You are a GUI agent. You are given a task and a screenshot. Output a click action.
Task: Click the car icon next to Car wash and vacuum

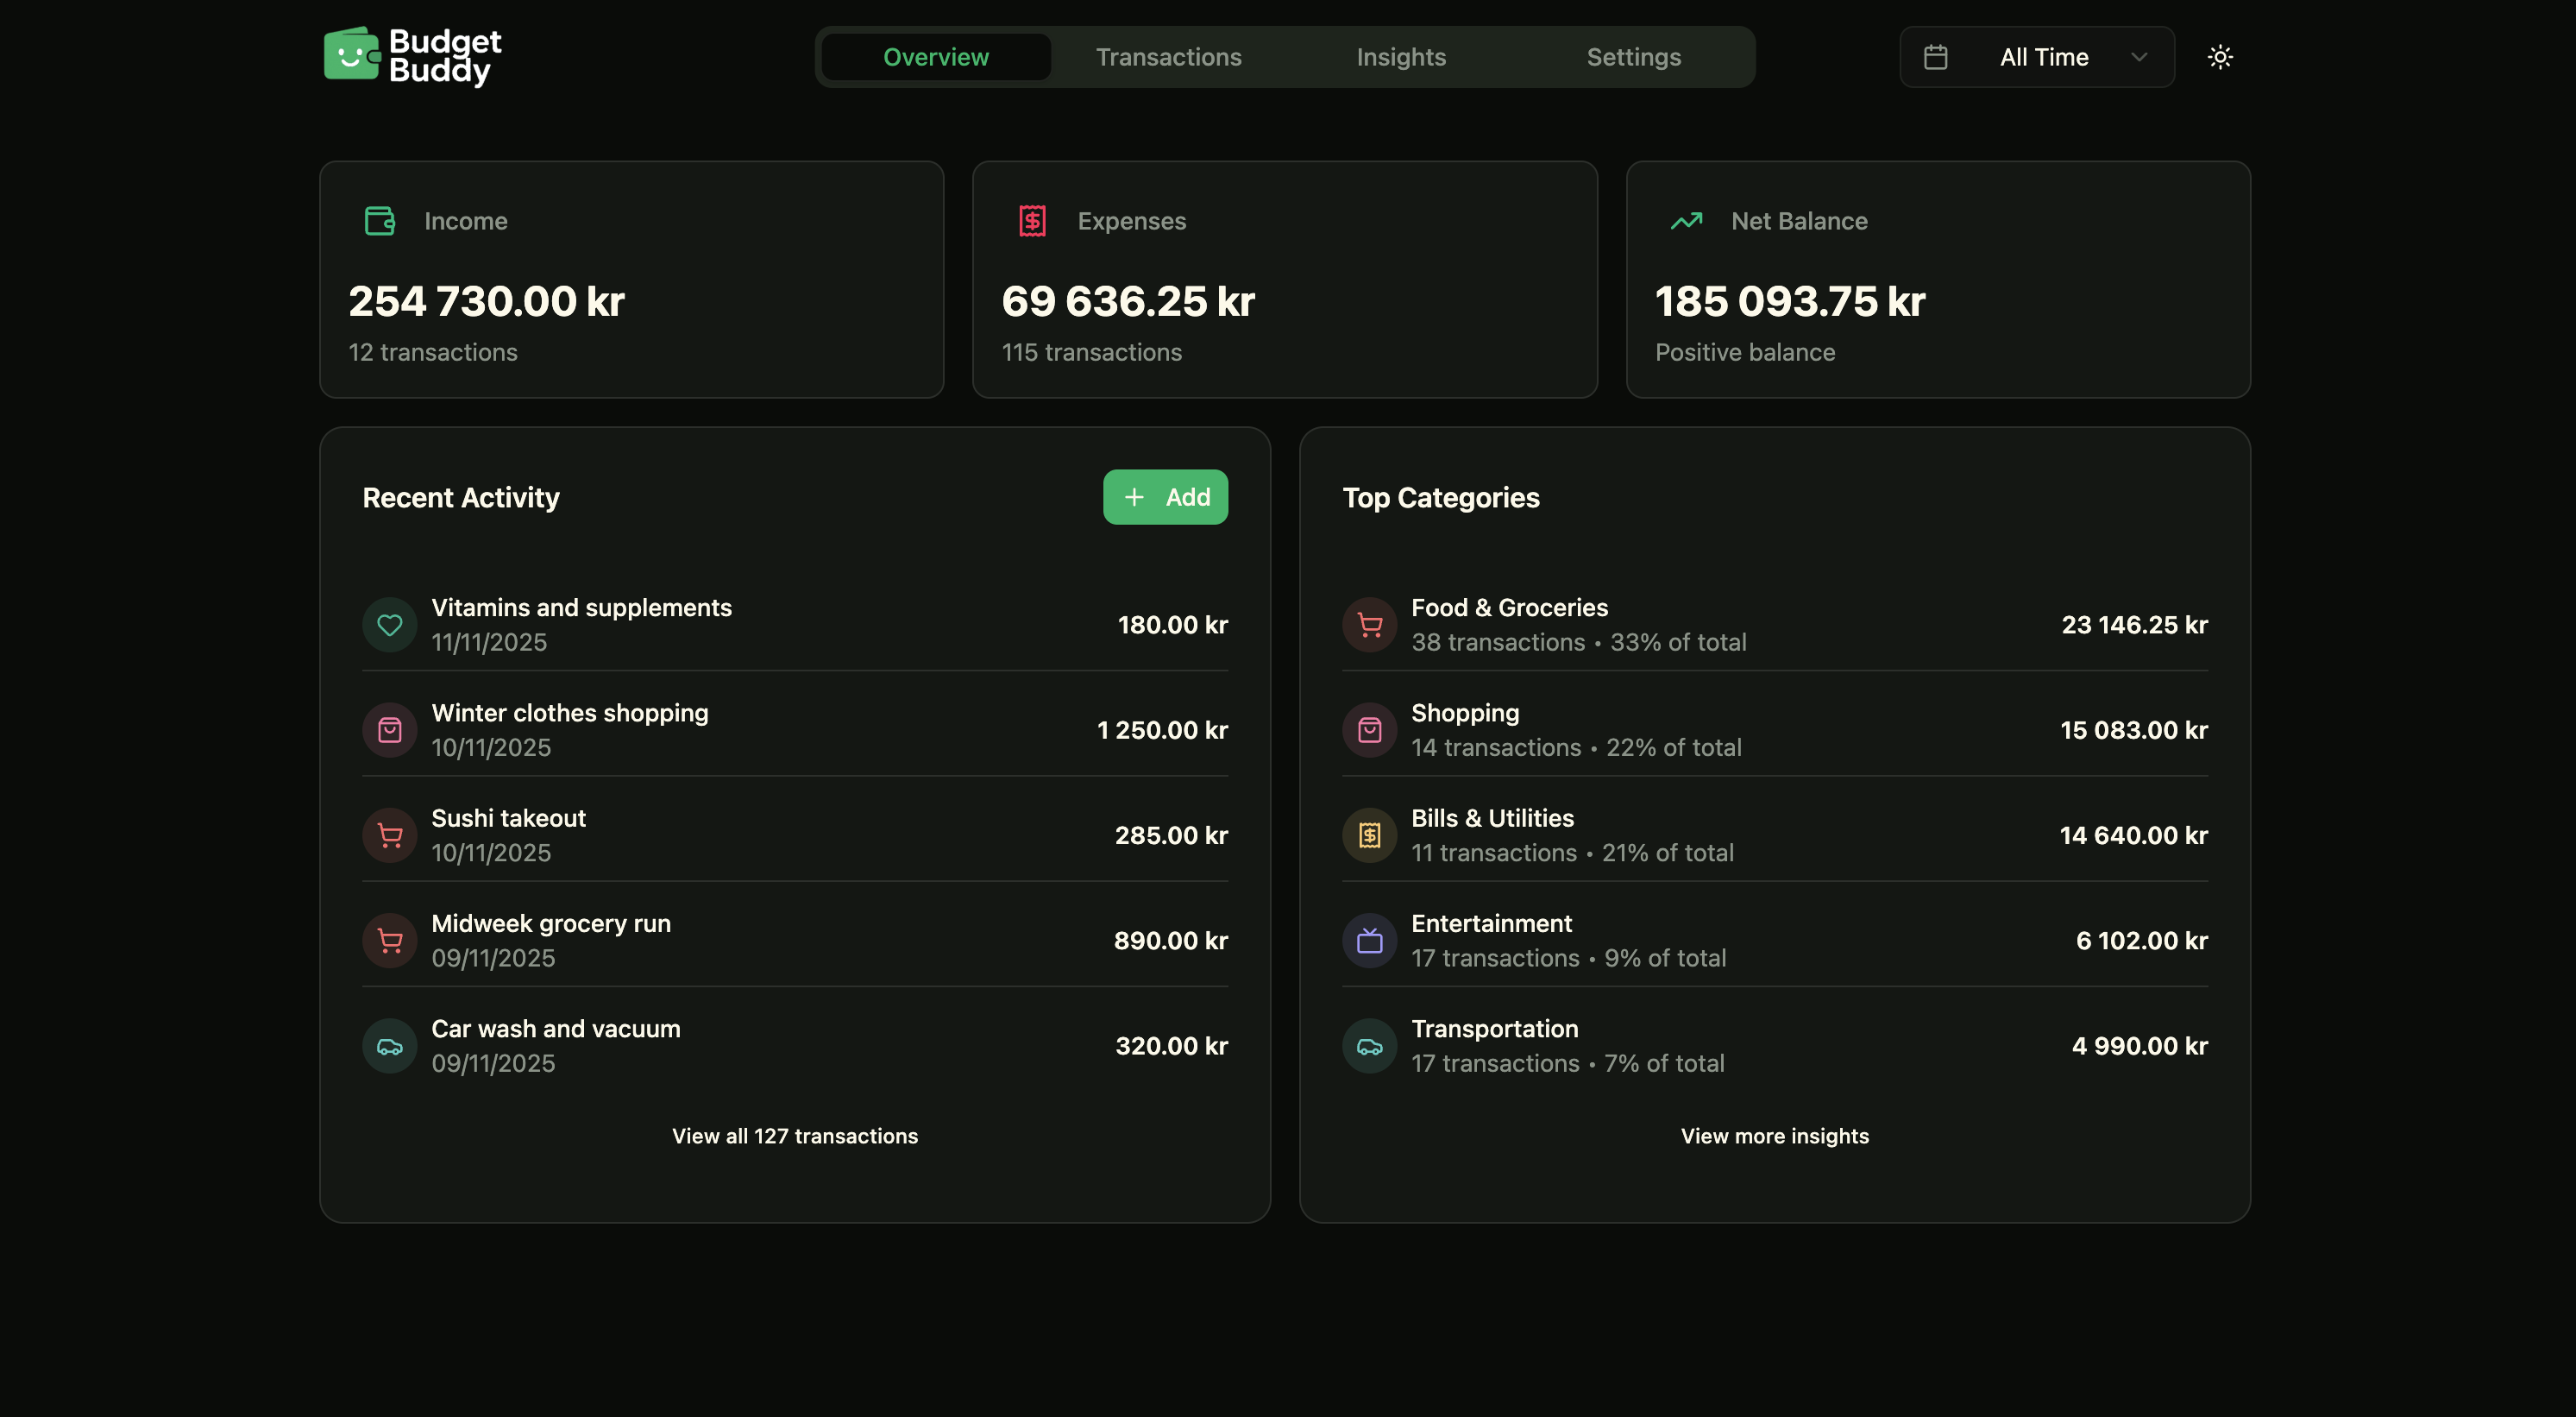(390, 1045)
